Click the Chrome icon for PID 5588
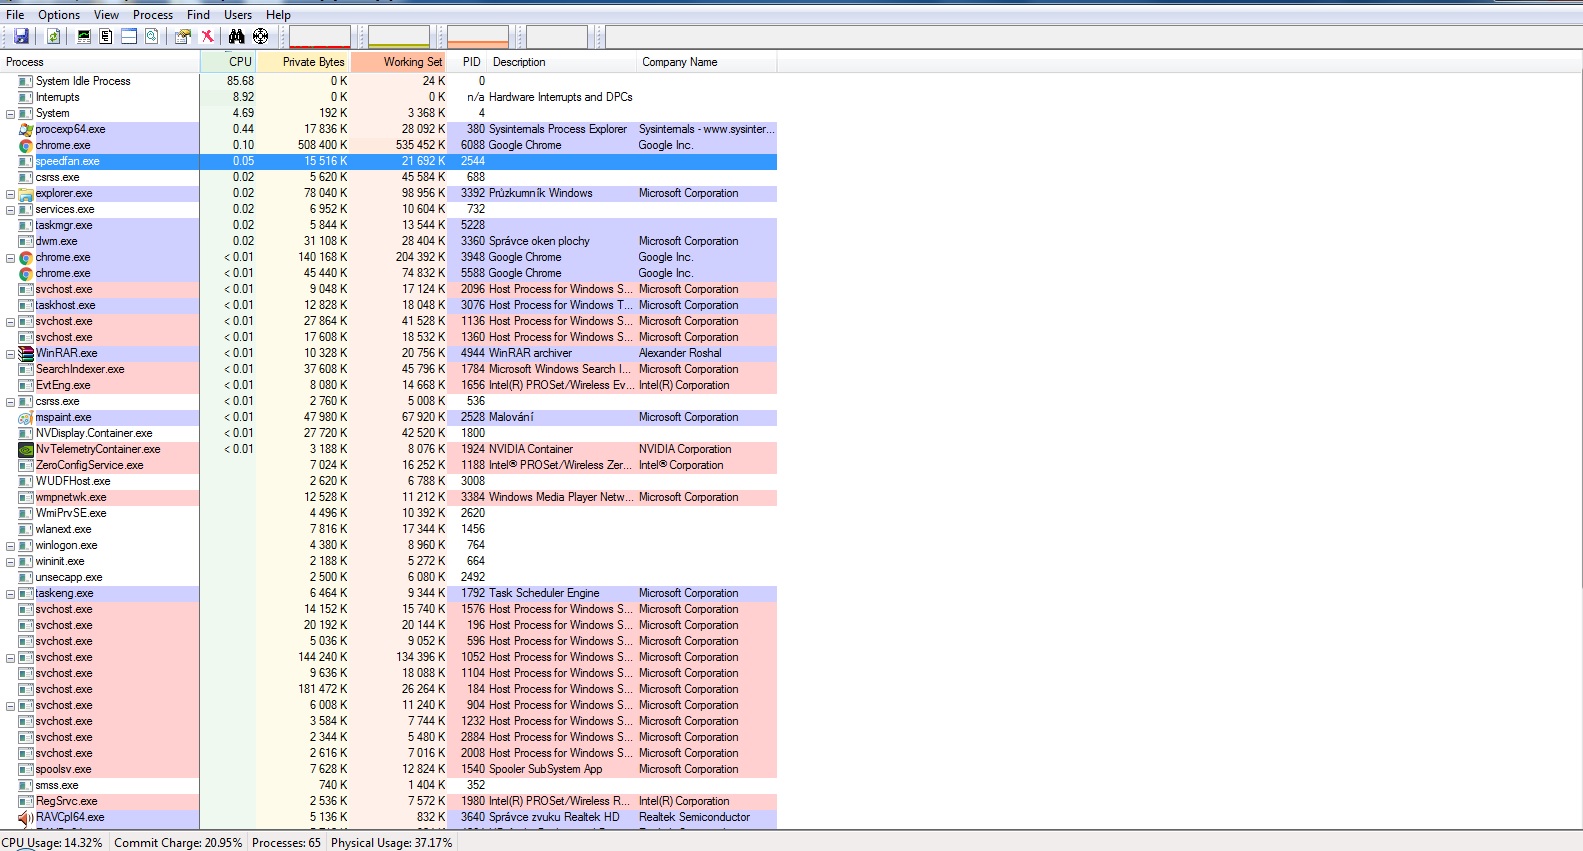Image resolution: width=1583 pixels, height=851 pixels. (26, 273)
